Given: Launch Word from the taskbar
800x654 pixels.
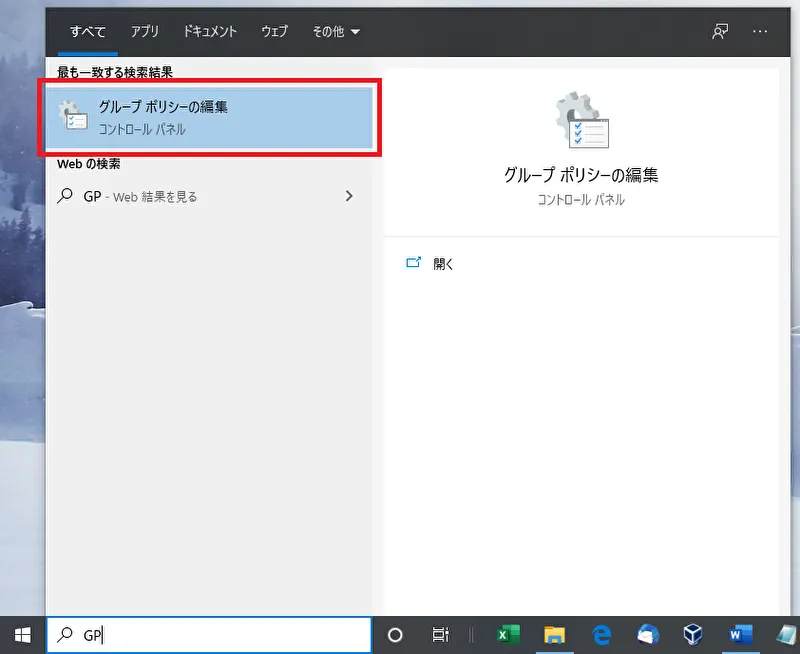Looking at the screenshot, I should coord(740,635).
